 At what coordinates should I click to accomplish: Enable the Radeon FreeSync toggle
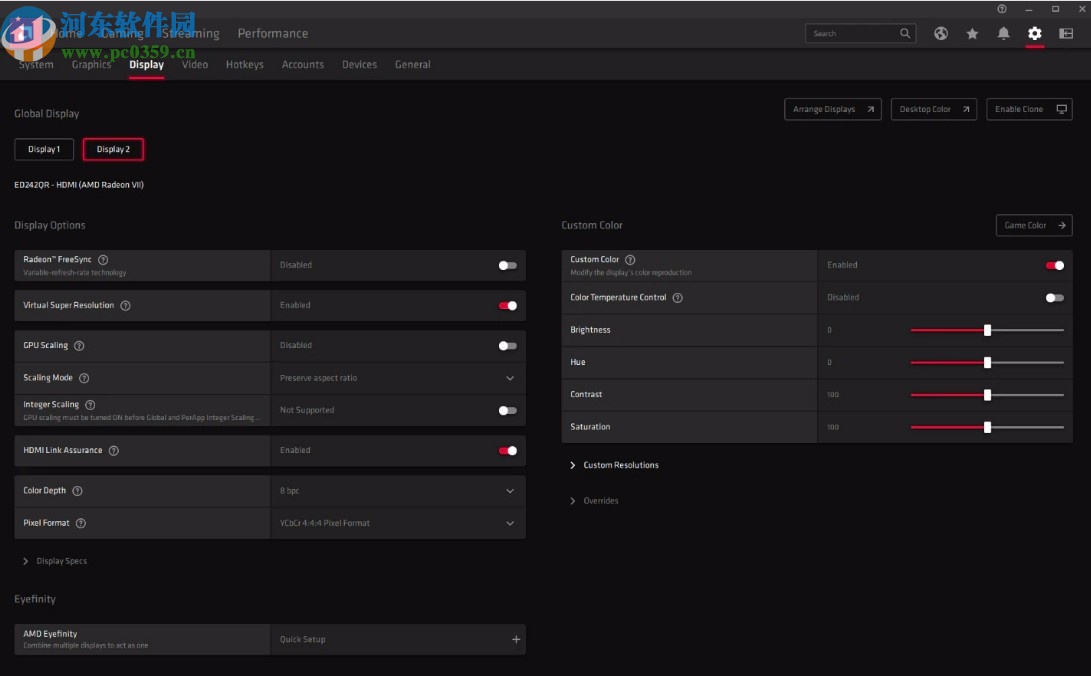pyautogui.click(x=508, y=265)
